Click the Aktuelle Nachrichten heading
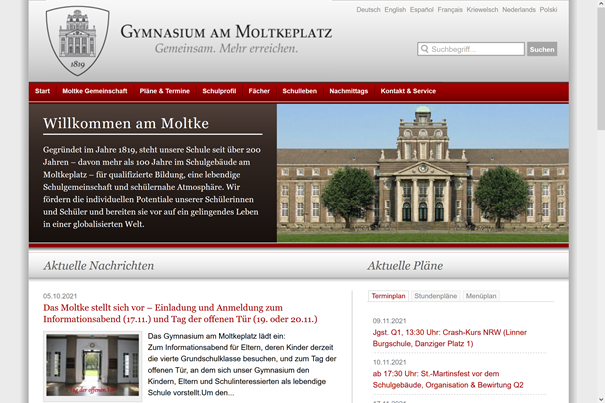Viewport: 605px width, 403px height. [99, 266]
